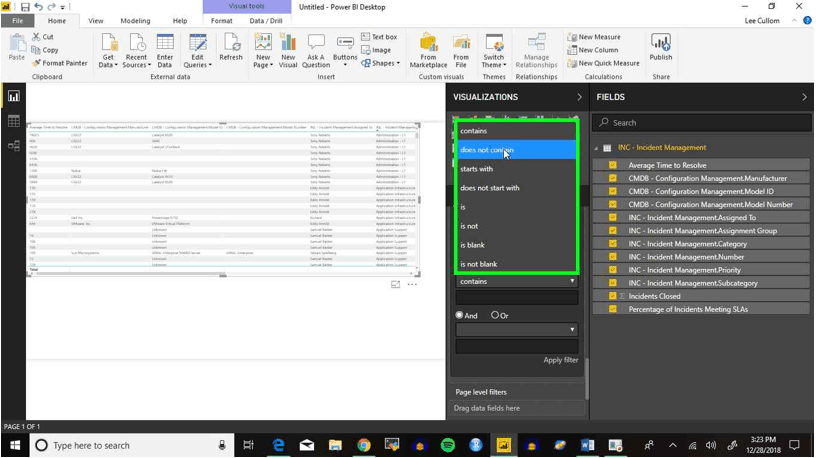Collapse the Fields pane chevron
816x458 pixels.
click(804, 97)
